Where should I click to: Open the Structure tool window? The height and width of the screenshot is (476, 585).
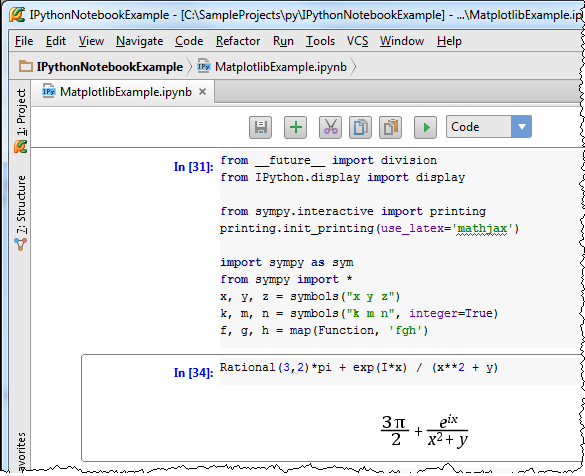point(21,213)
